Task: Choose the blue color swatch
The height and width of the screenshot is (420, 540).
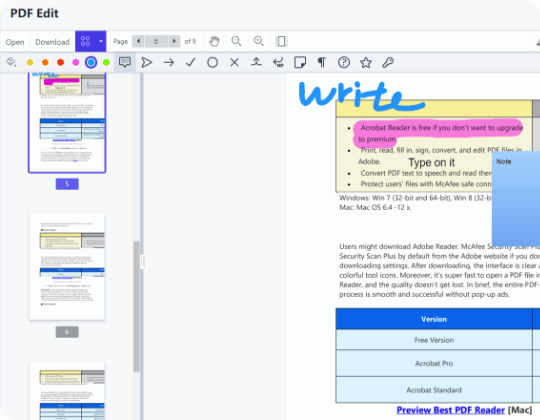Action: pos(91,62)
